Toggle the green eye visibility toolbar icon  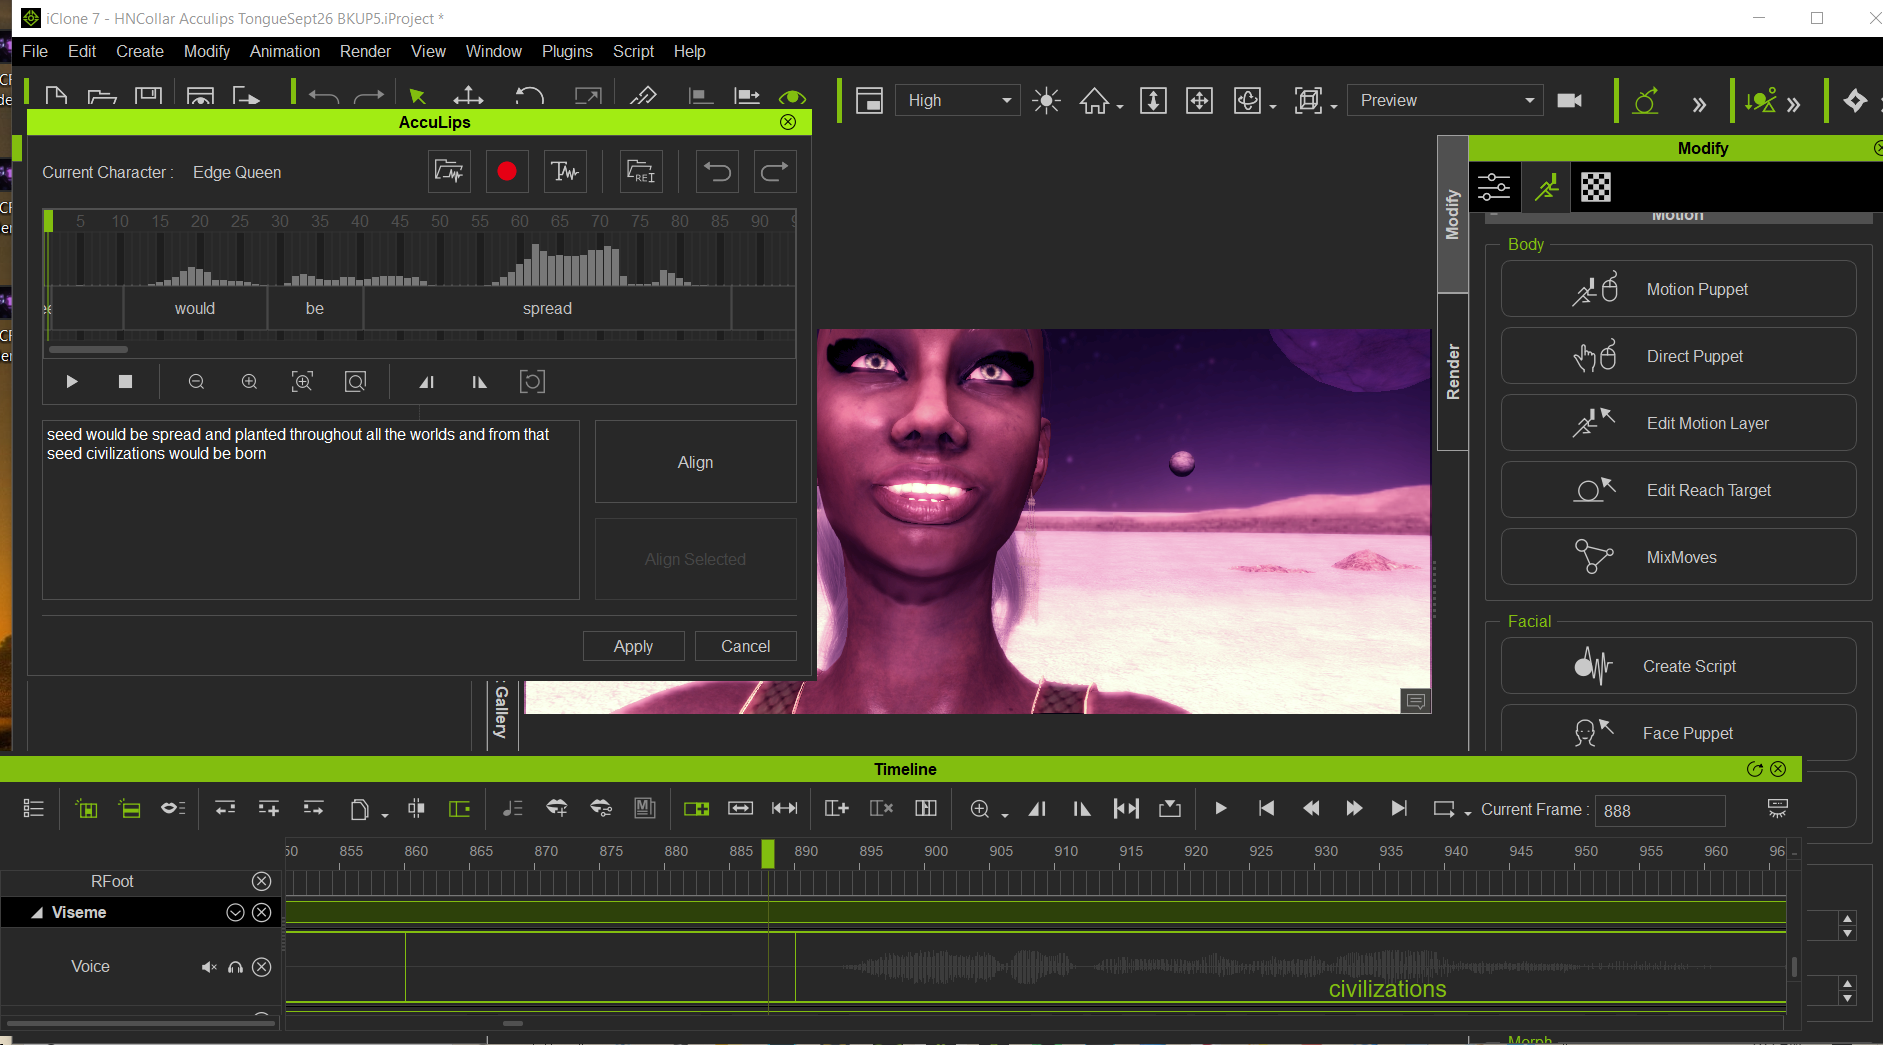[792, 97]
